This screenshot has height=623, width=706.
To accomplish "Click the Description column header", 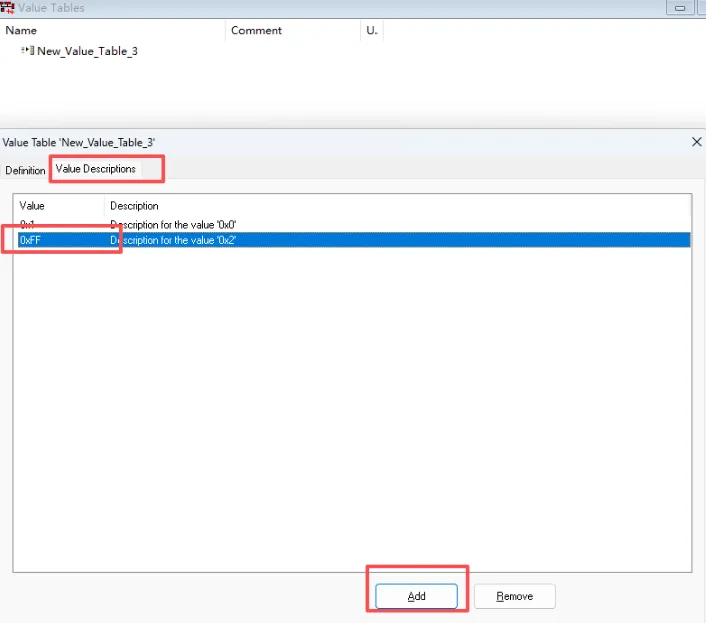I will tap(134, 206).
